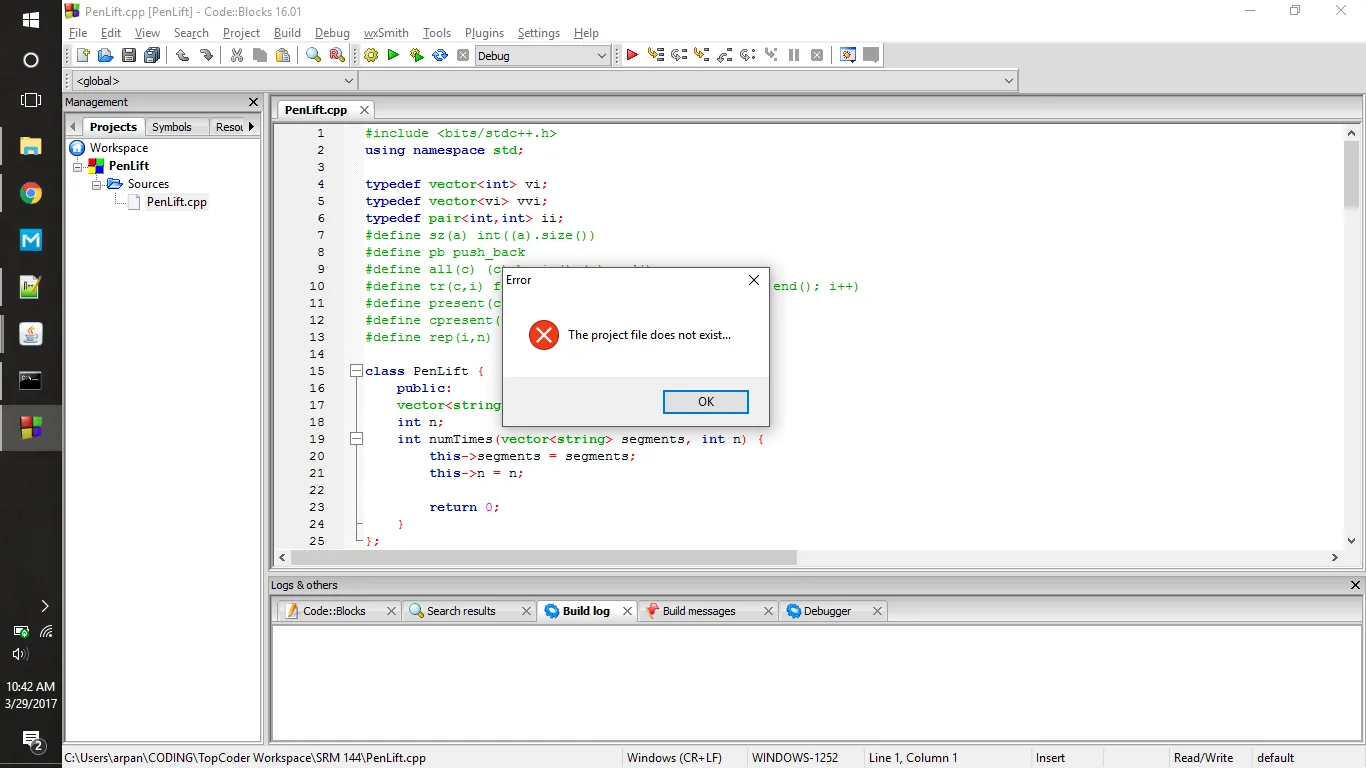Click the Replace icon in toolbar
This screenshot has height=768, width=1366.
(x=337, y=56)
